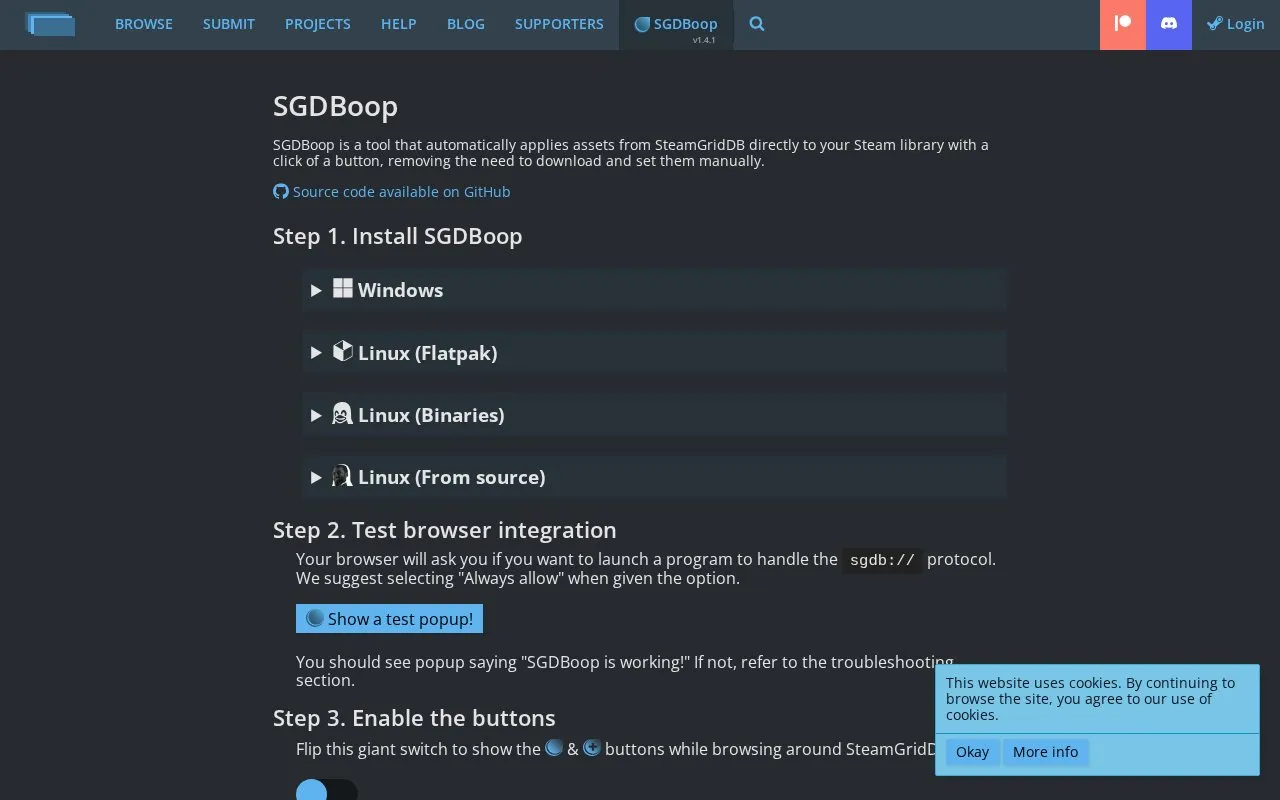The image size is (1280, 800).
Task: Click the Step 3. Enable the buttons heading
Action: click(414, 718)
